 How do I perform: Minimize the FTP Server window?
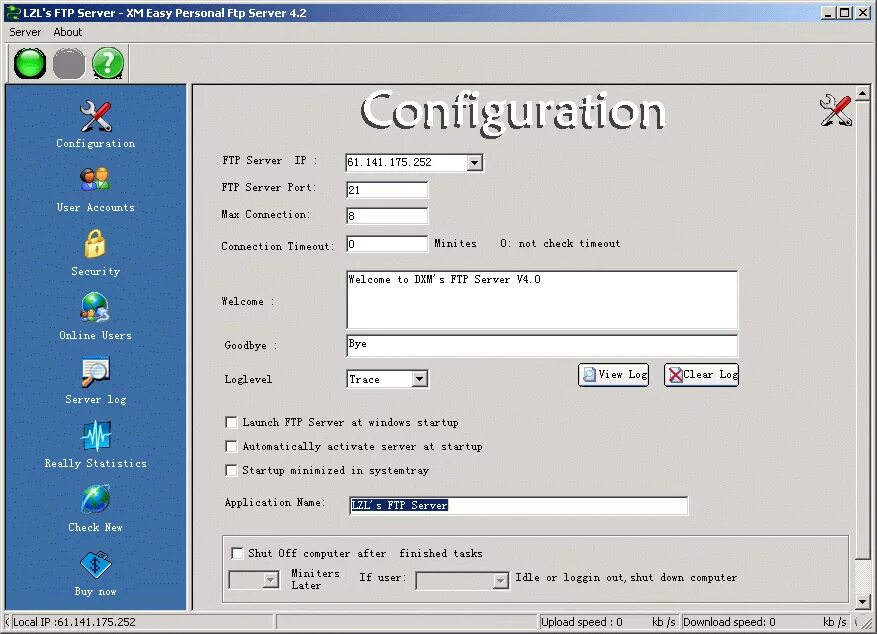pos(828,13)
